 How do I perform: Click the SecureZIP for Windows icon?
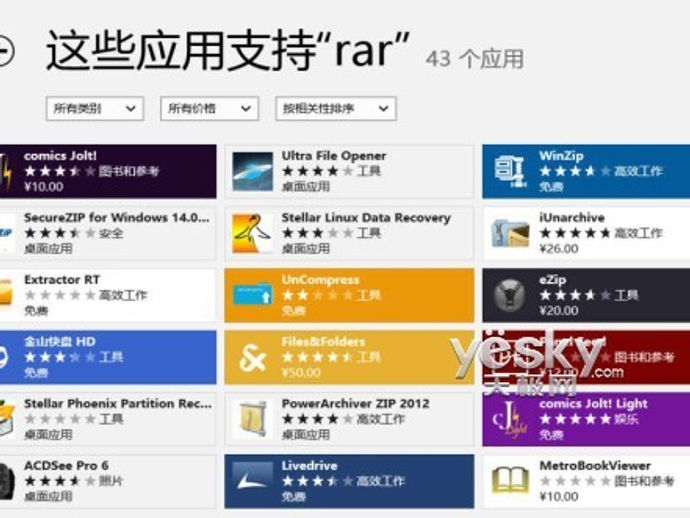7,233
